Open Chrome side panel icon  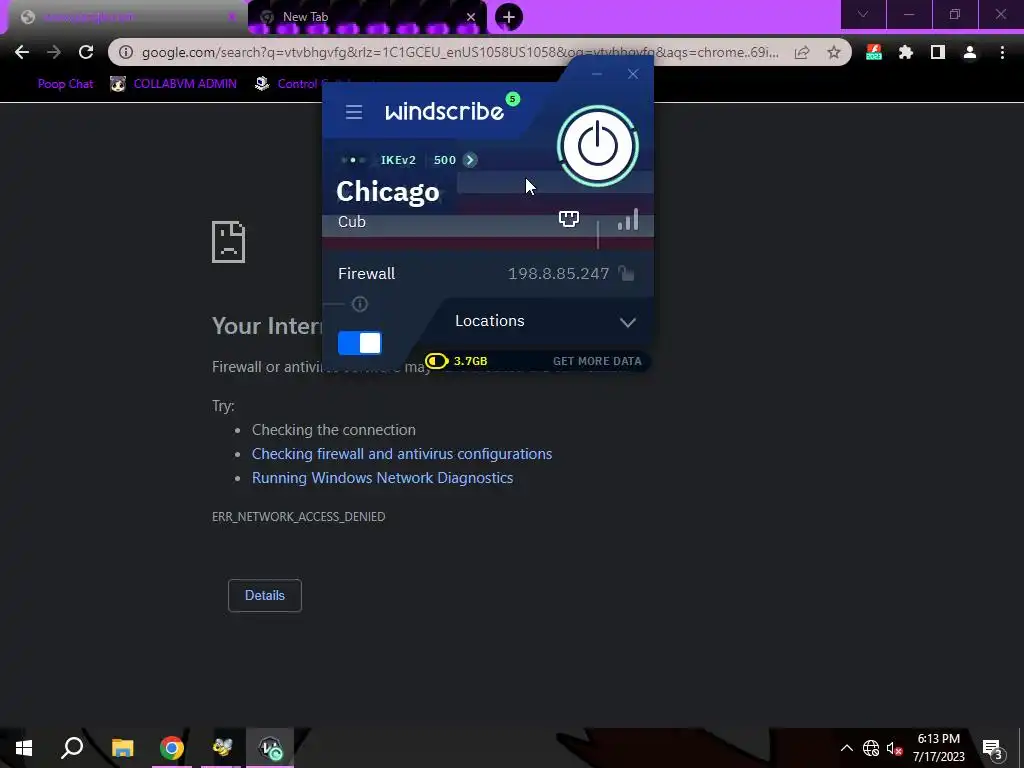point(938,52)
